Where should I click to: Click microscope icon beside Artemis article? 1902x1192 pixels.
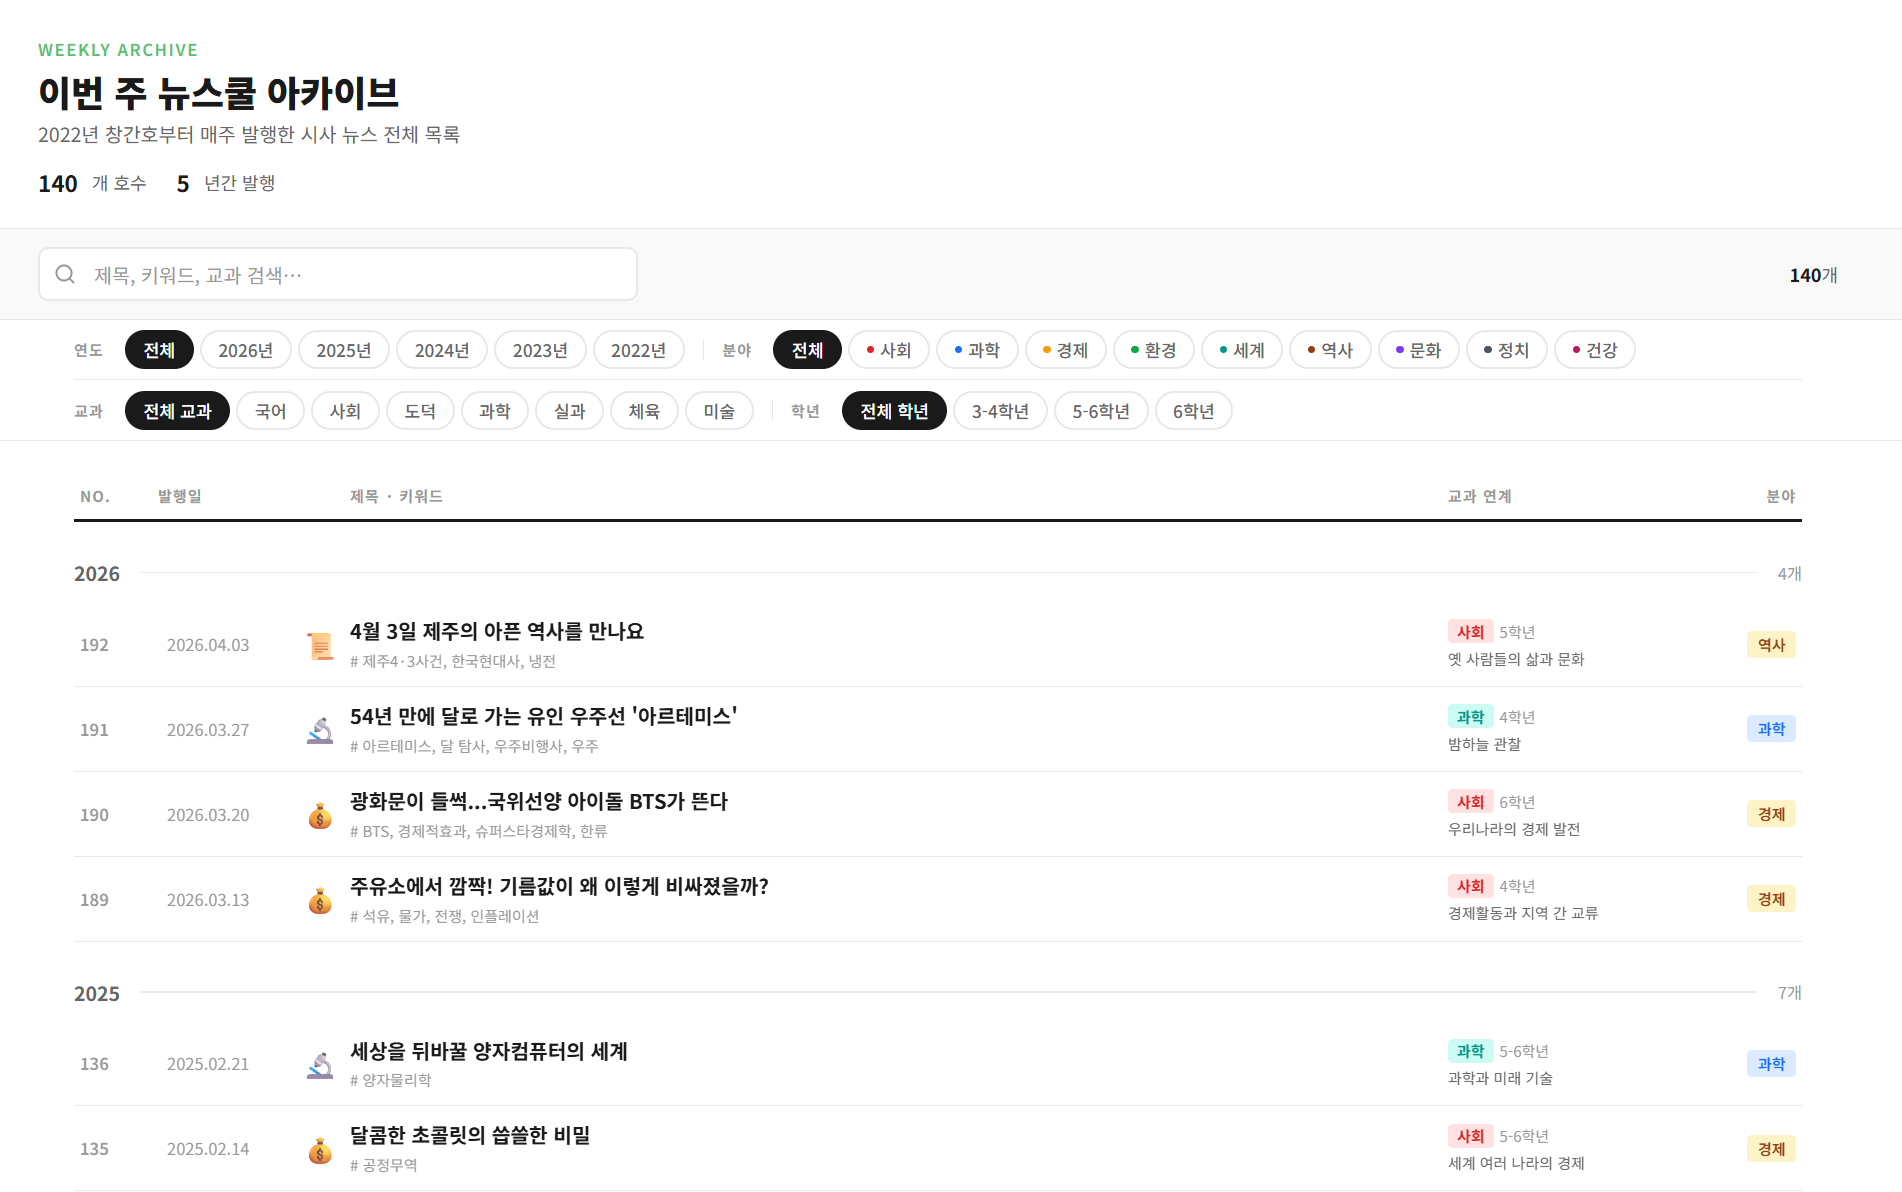pyautogui.click(x=320, y=731)
